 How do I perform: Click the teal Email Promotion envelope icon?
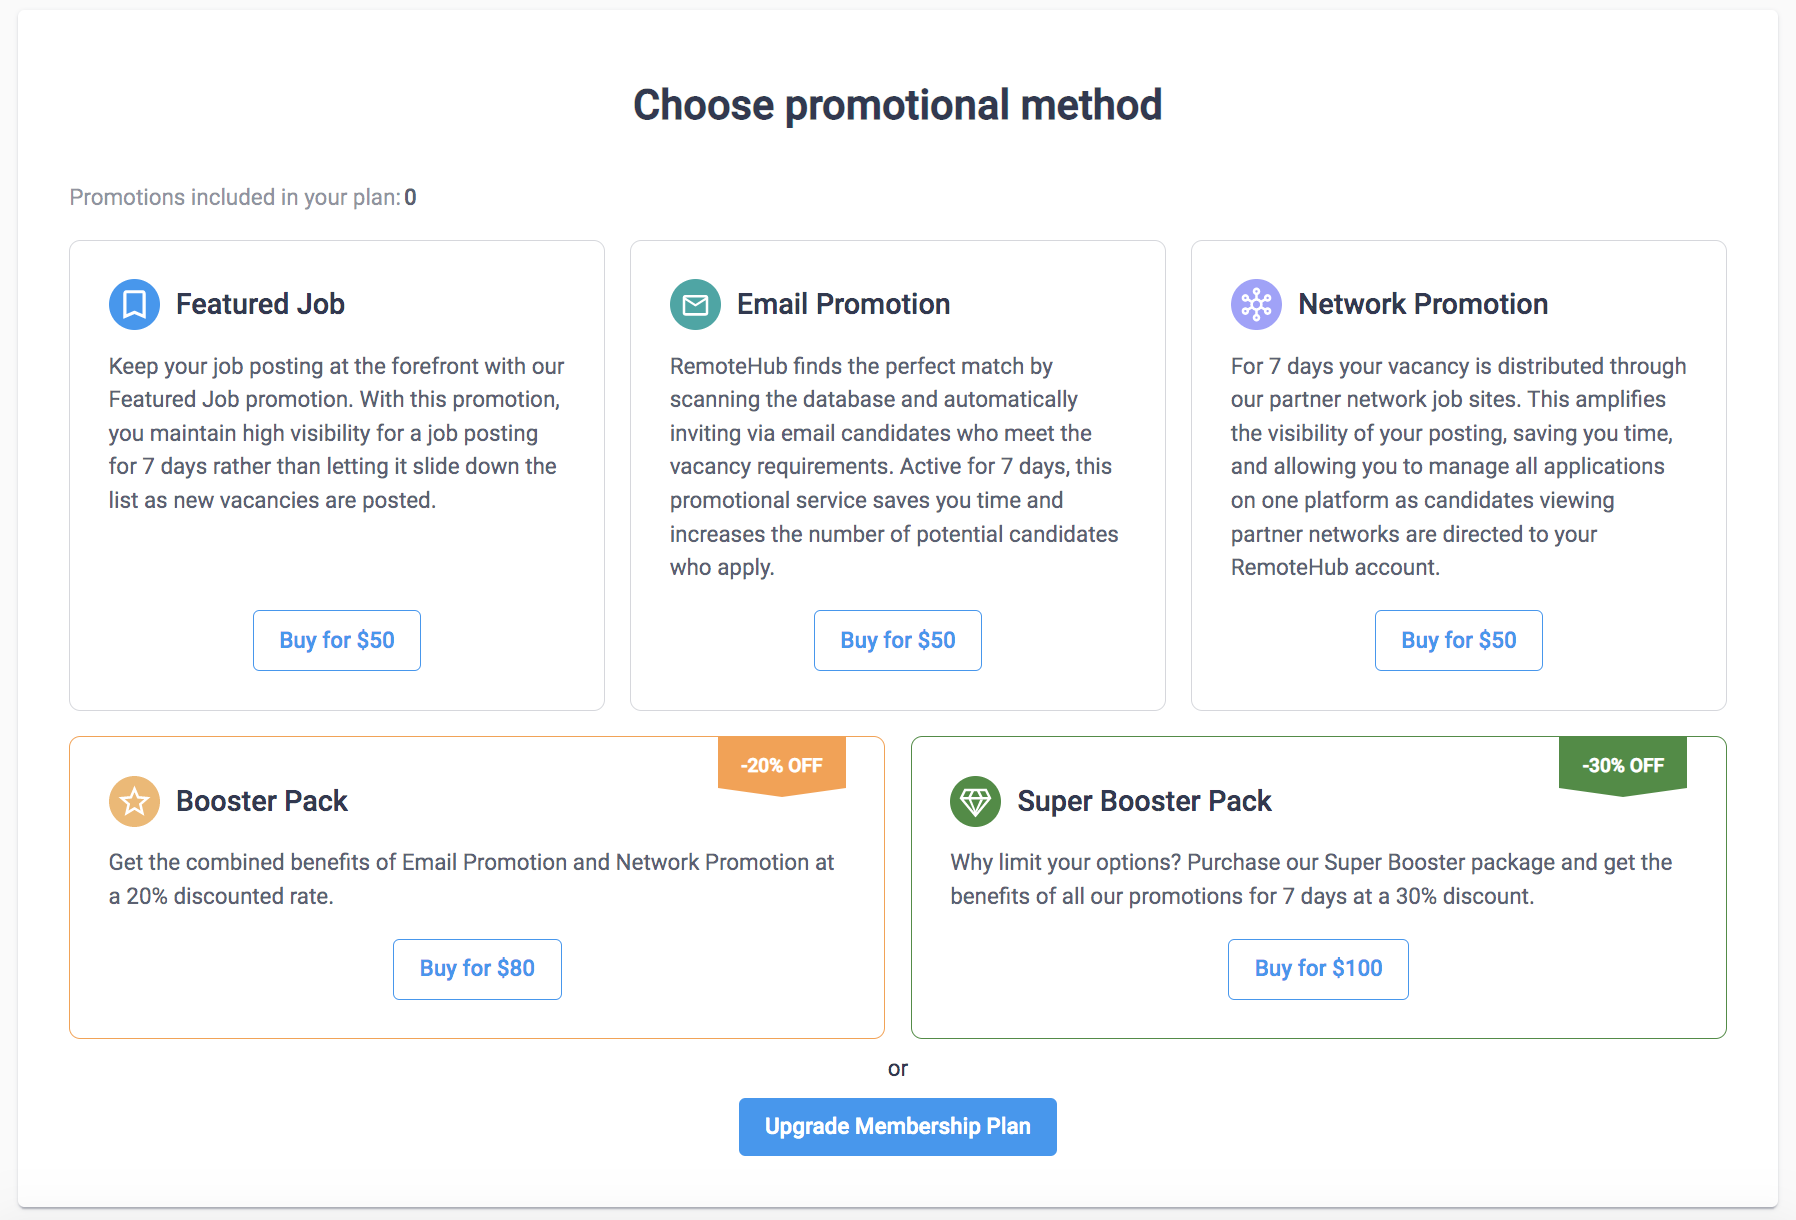(x=695, y=304)
